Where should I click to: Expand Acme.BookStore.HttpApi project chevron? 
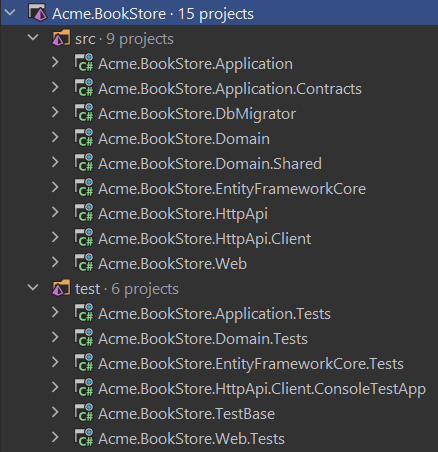click(x=55, y=213)
